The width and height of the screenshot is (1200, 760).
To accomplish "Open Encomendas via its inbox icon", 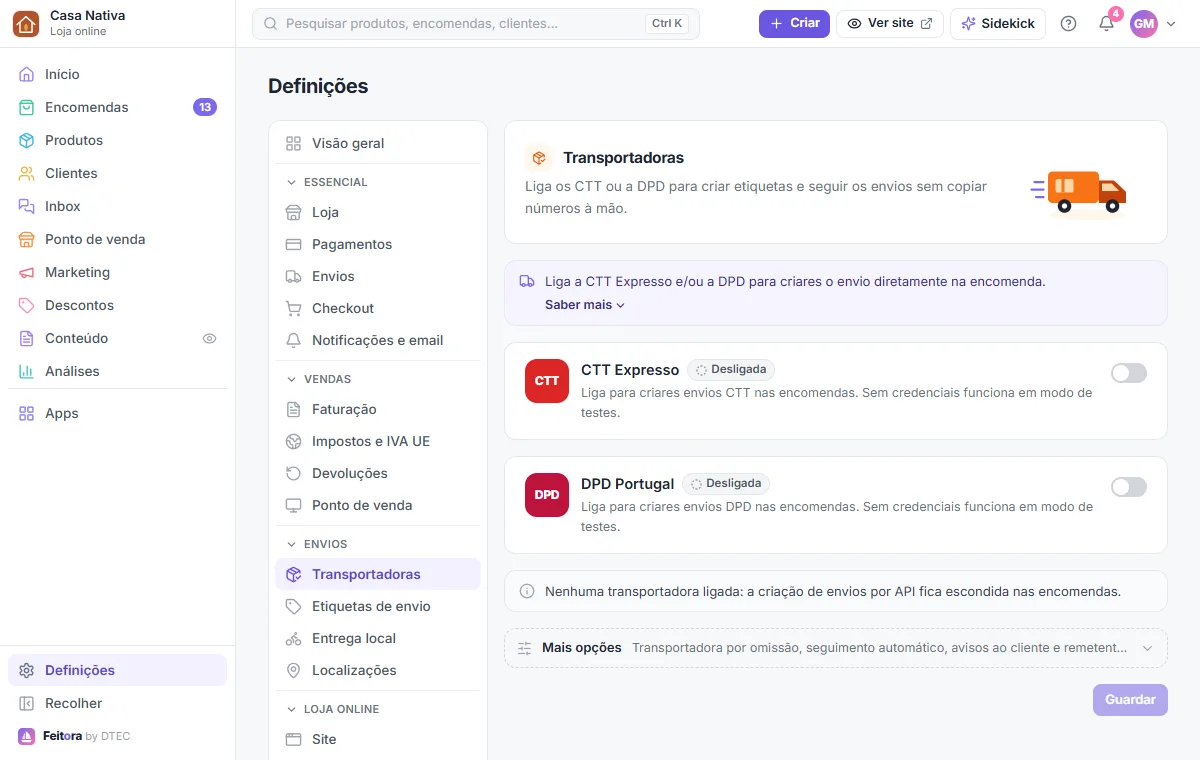I will tap(27, 107).
